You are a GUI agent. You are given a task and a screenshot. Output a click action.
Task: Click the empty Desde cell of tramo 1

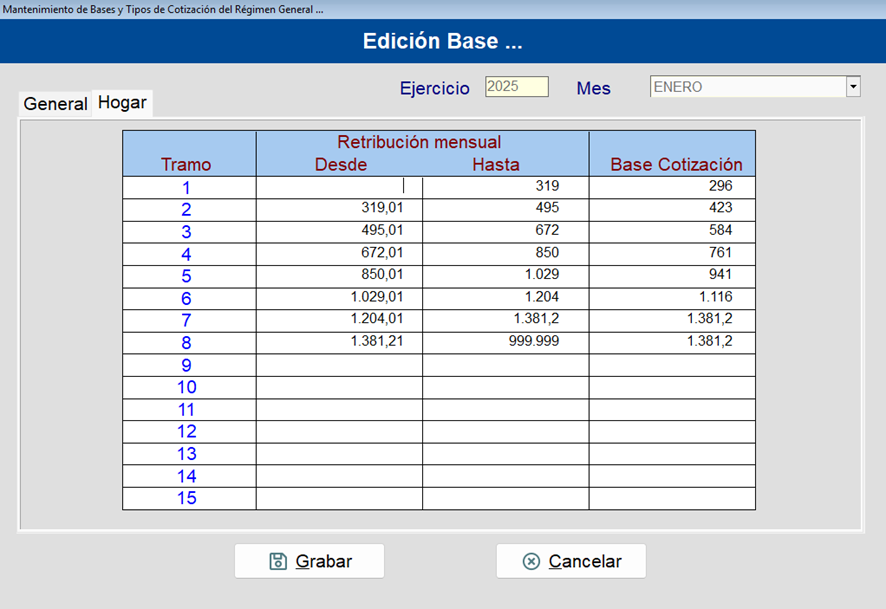coord(339,187)
